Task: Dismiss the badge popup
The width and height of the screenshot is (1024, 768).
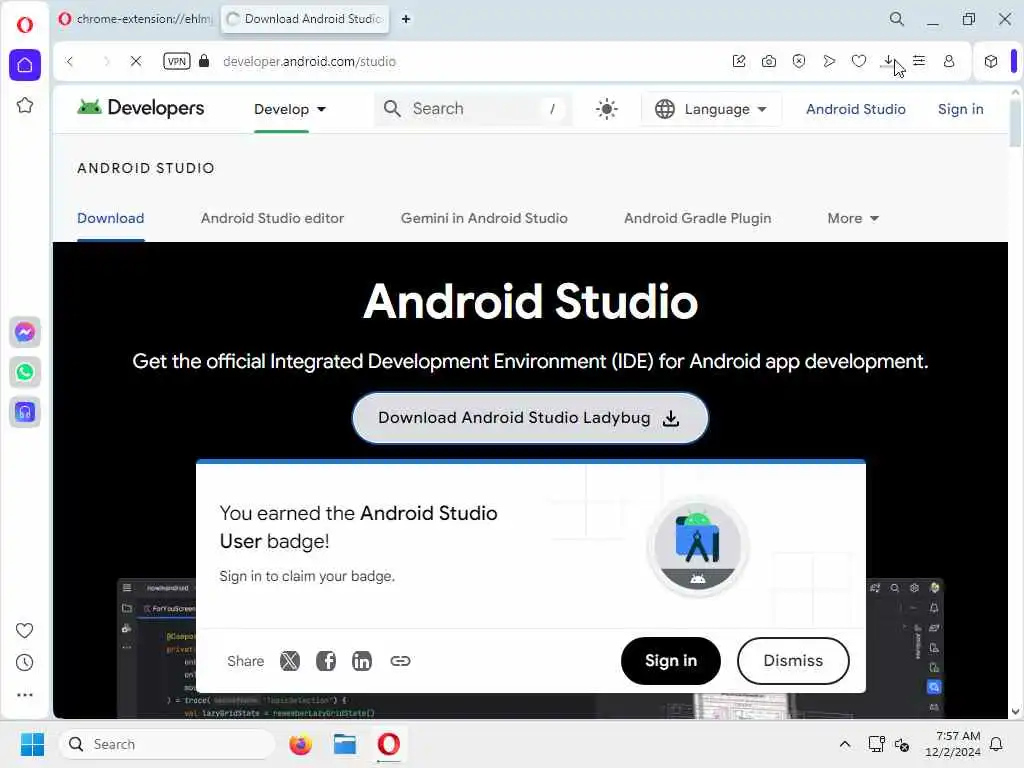Action: 793,661
